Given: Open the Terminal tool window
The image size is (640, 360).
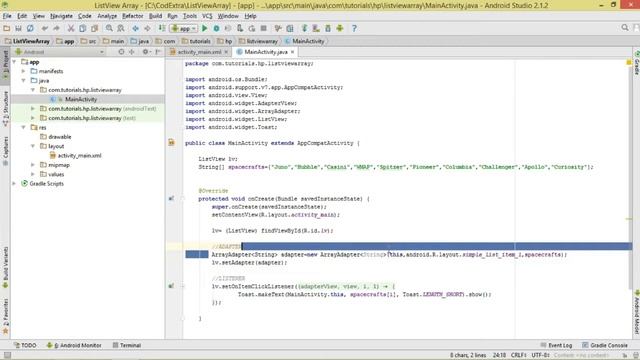Looking at the screenshot, I should coord(127,345).
